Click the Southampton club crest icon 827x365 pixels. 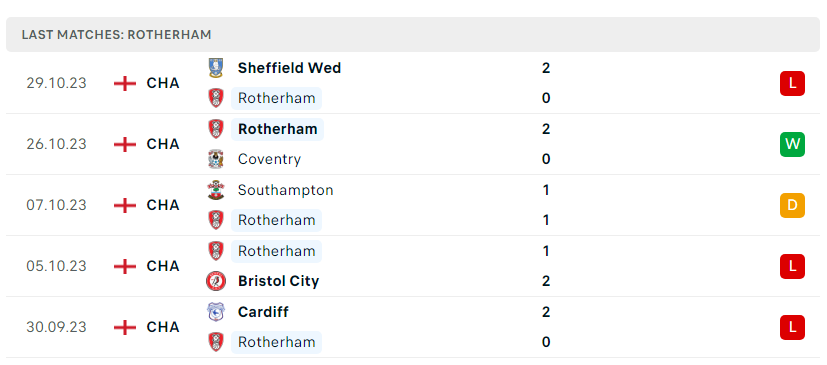216,190
